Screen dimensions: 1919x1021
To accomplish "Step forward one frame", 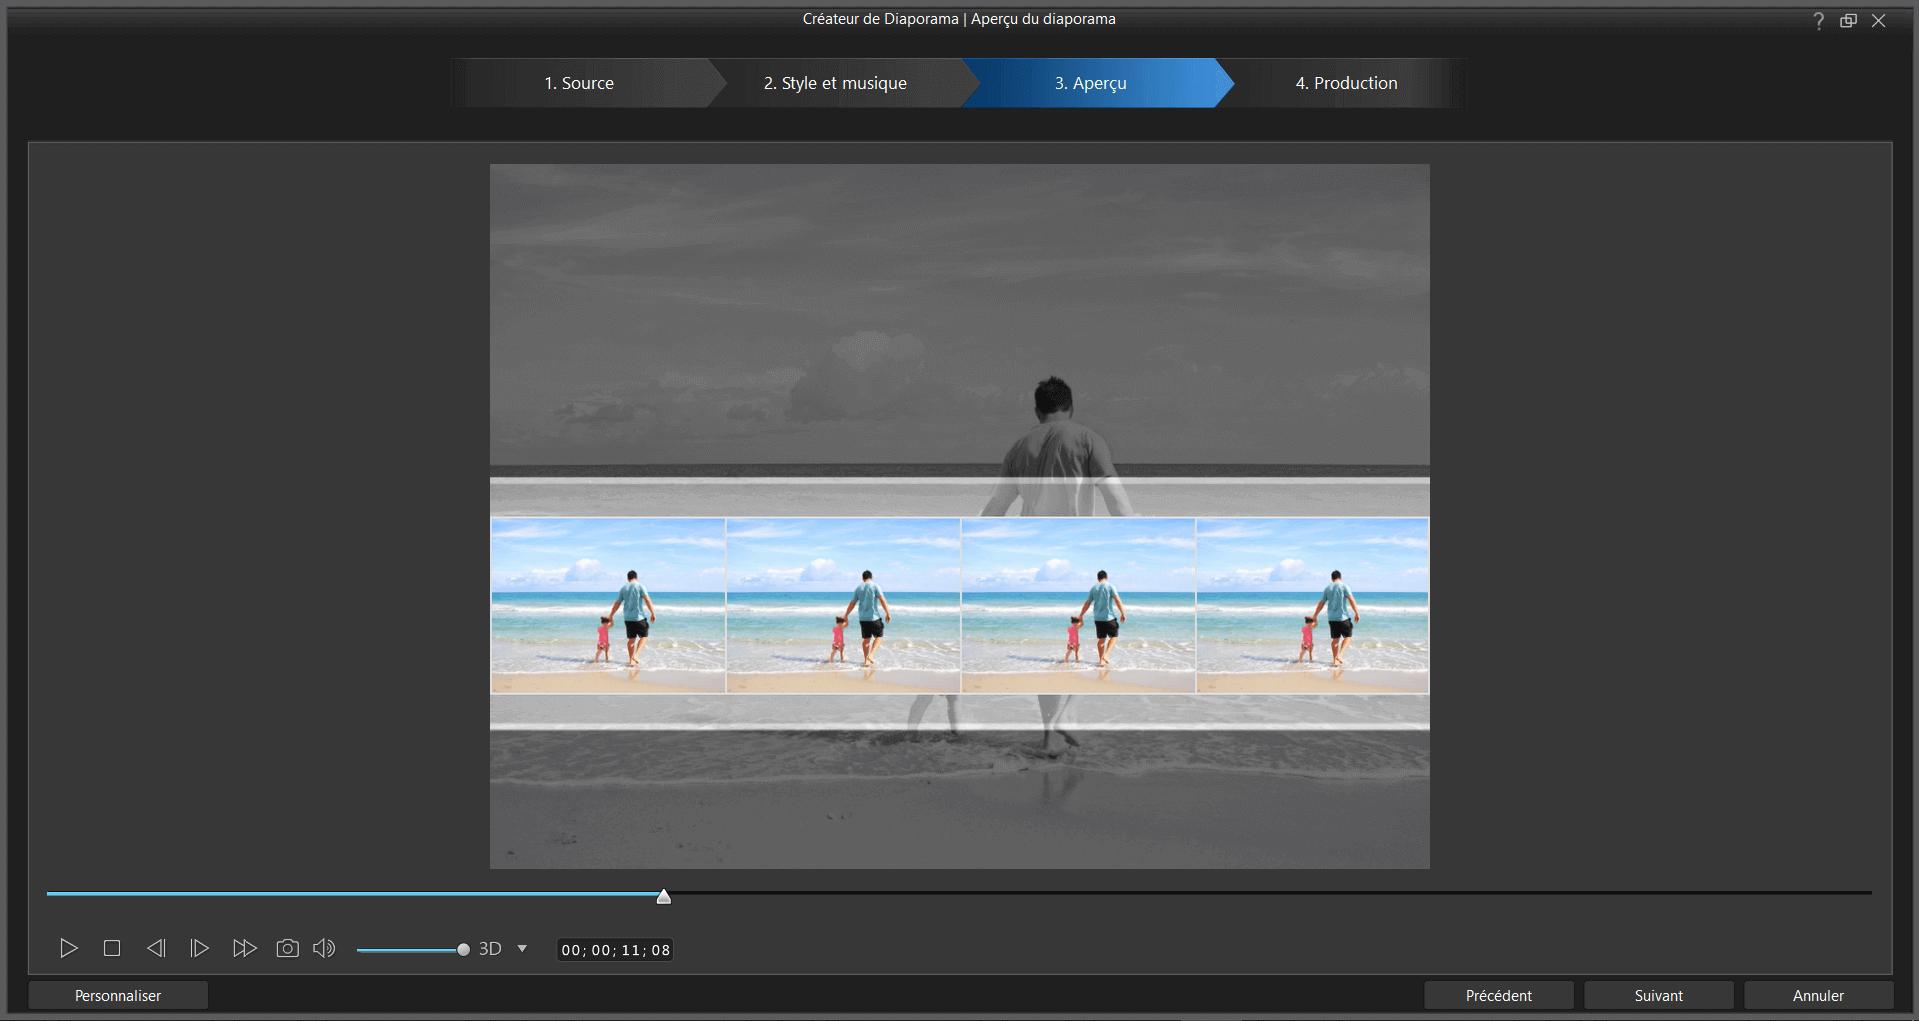I will click(x=199, y=948).
